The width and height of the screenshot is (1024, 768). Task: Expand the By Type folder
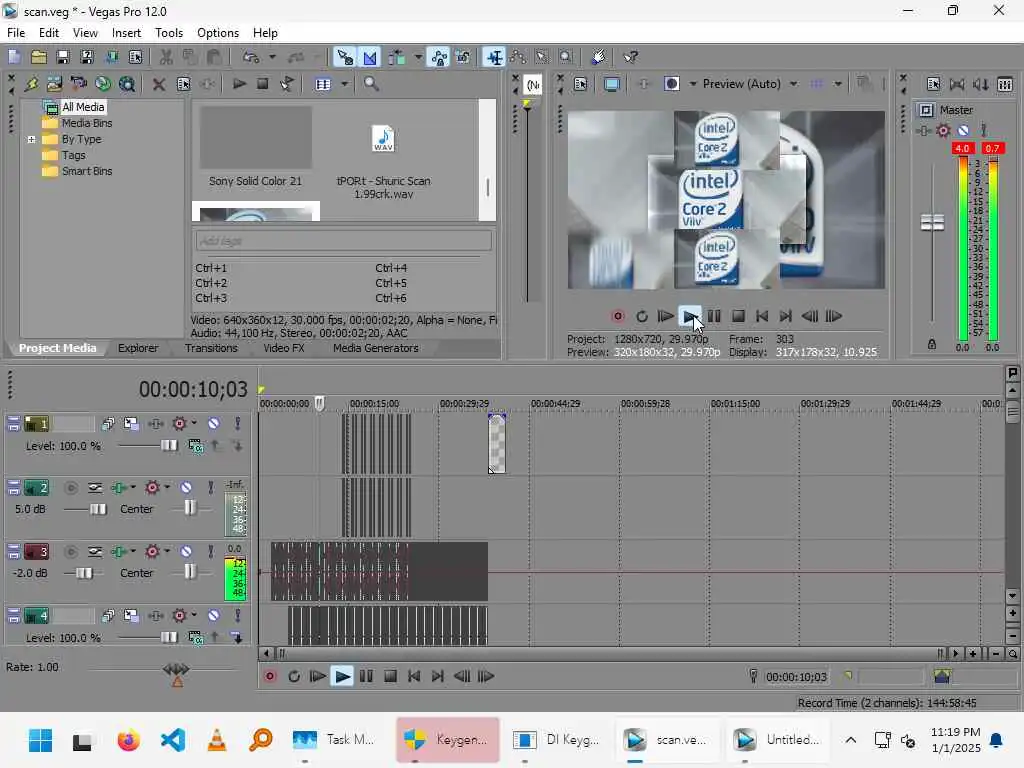pyautogui.click(x=31, y=139)
